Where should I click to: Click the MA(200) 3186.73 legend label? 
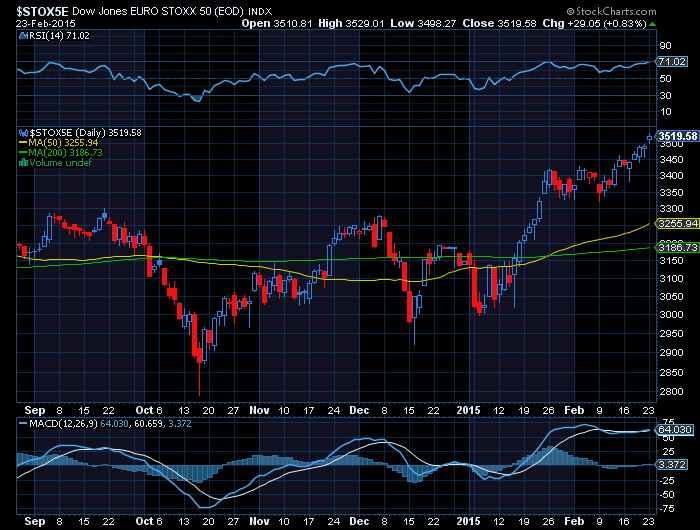65,152
